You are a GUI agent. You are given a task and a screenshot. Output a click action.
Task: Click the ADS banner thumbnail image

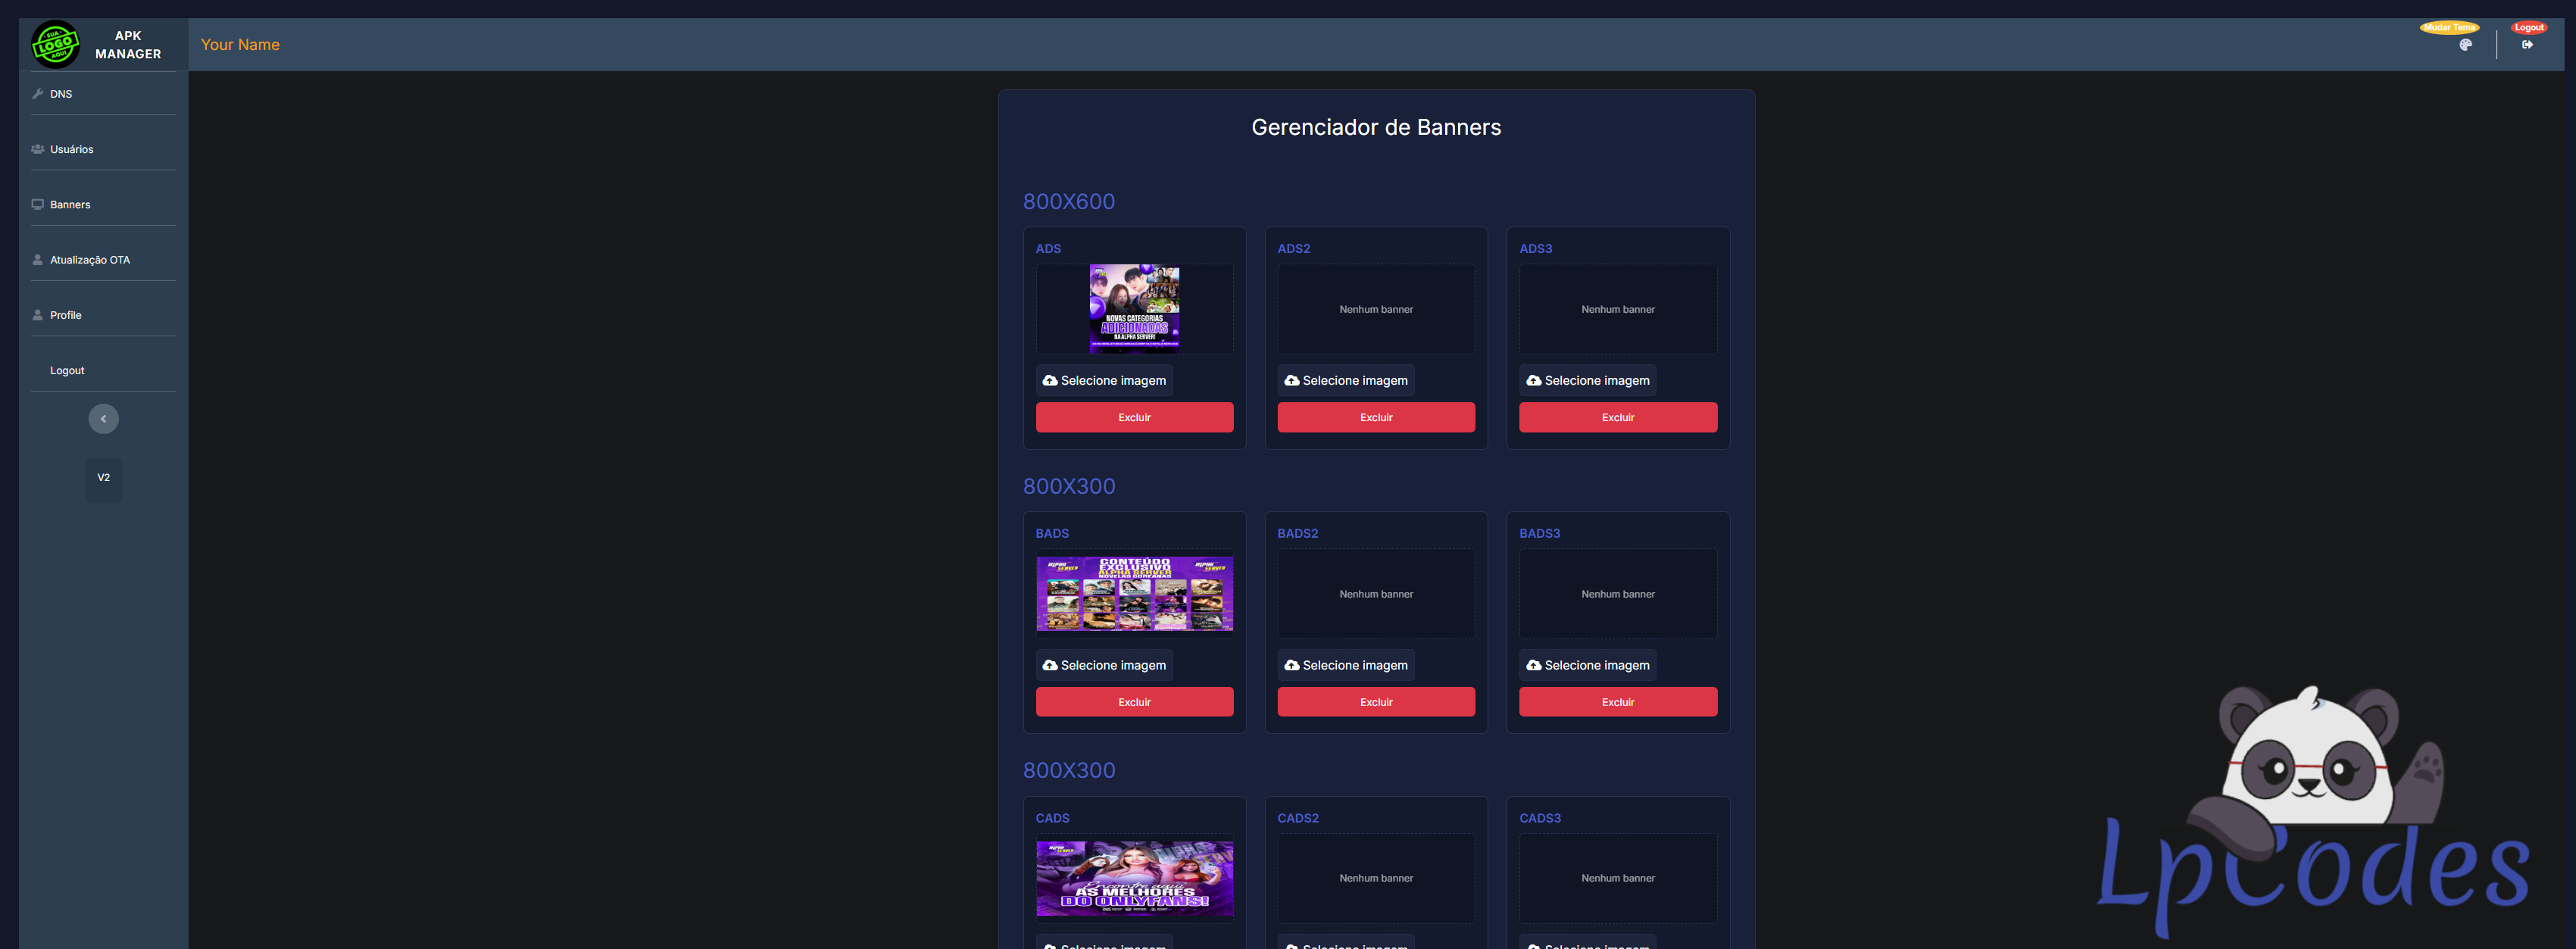1134,309
